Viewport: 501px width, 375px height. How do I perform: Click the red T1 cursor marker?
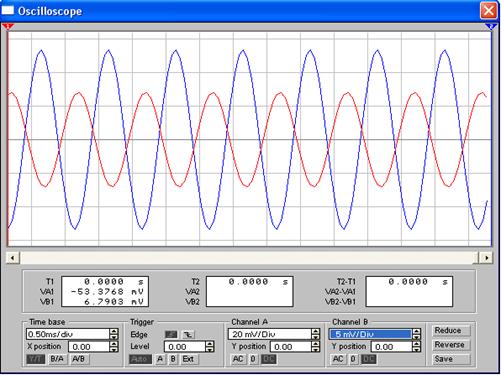click(x=7, y=26)
